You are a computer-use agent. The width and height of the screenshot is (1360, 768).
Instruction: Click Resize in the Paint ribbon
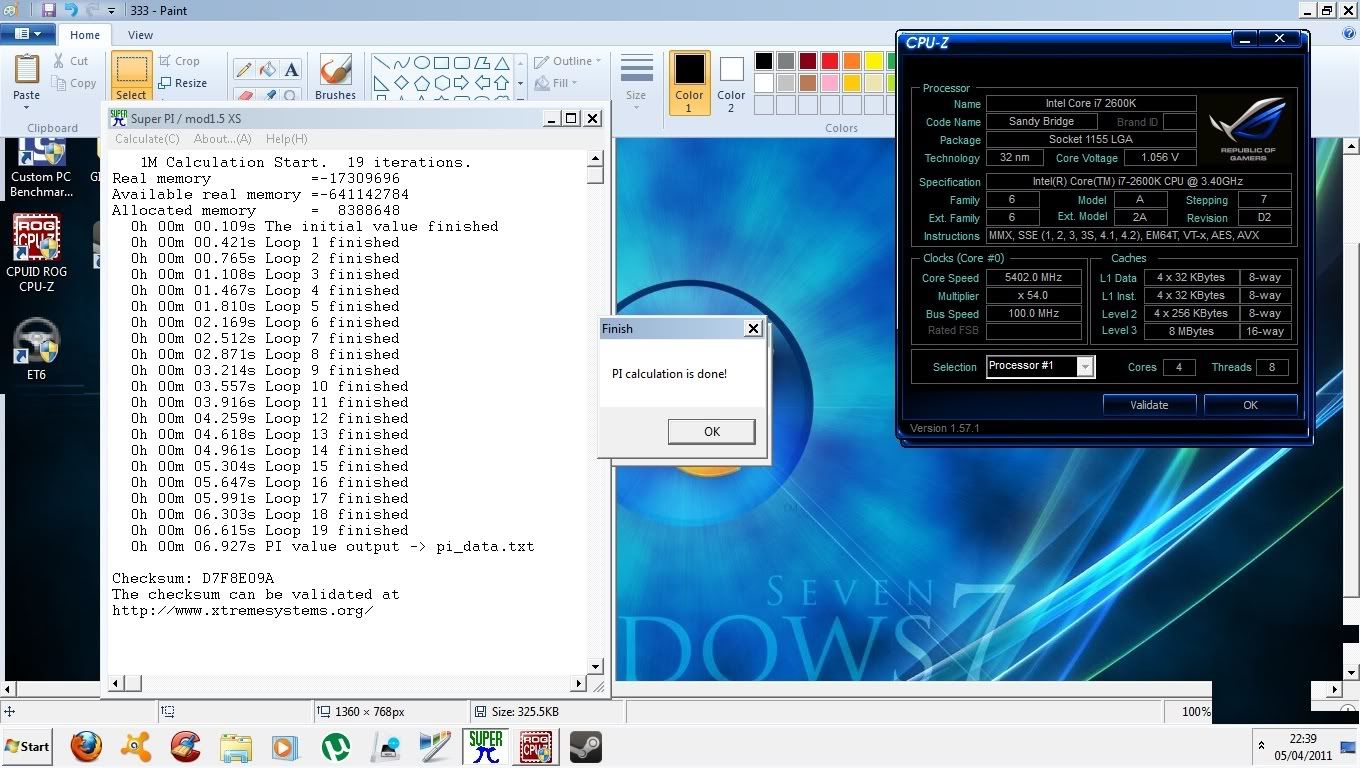point(182,83)
